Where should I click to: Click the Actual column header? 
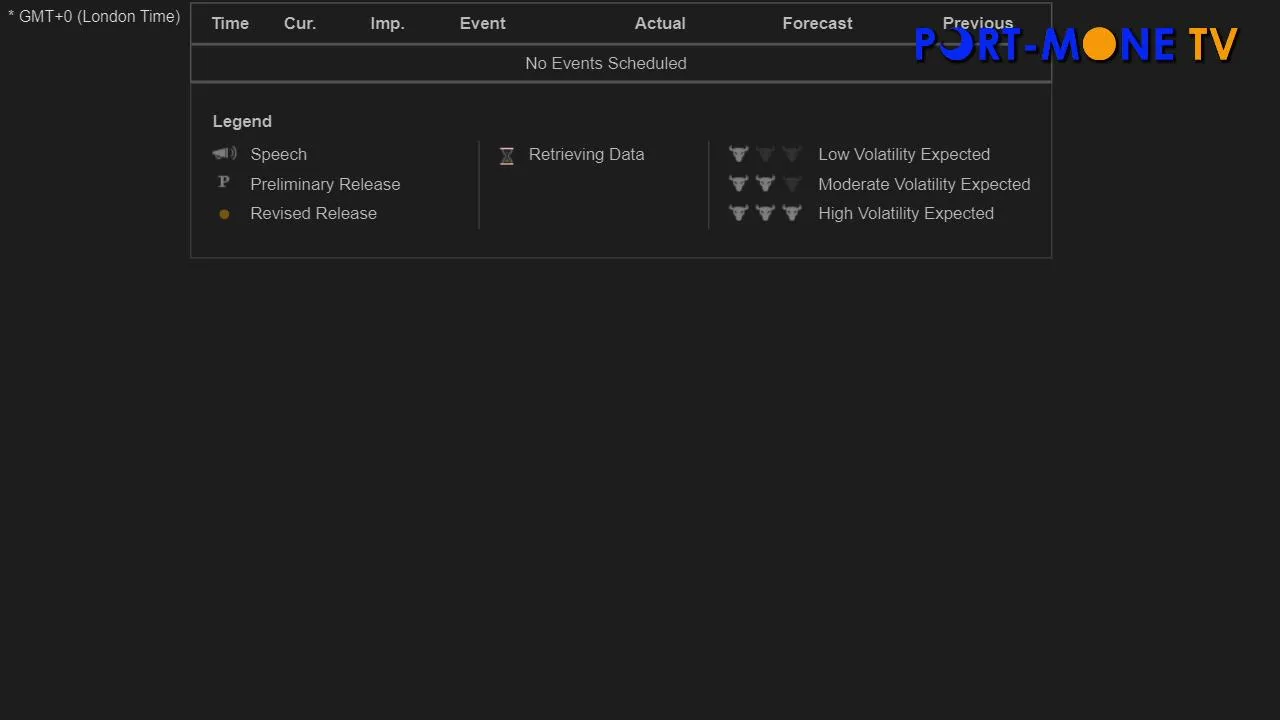660,23
